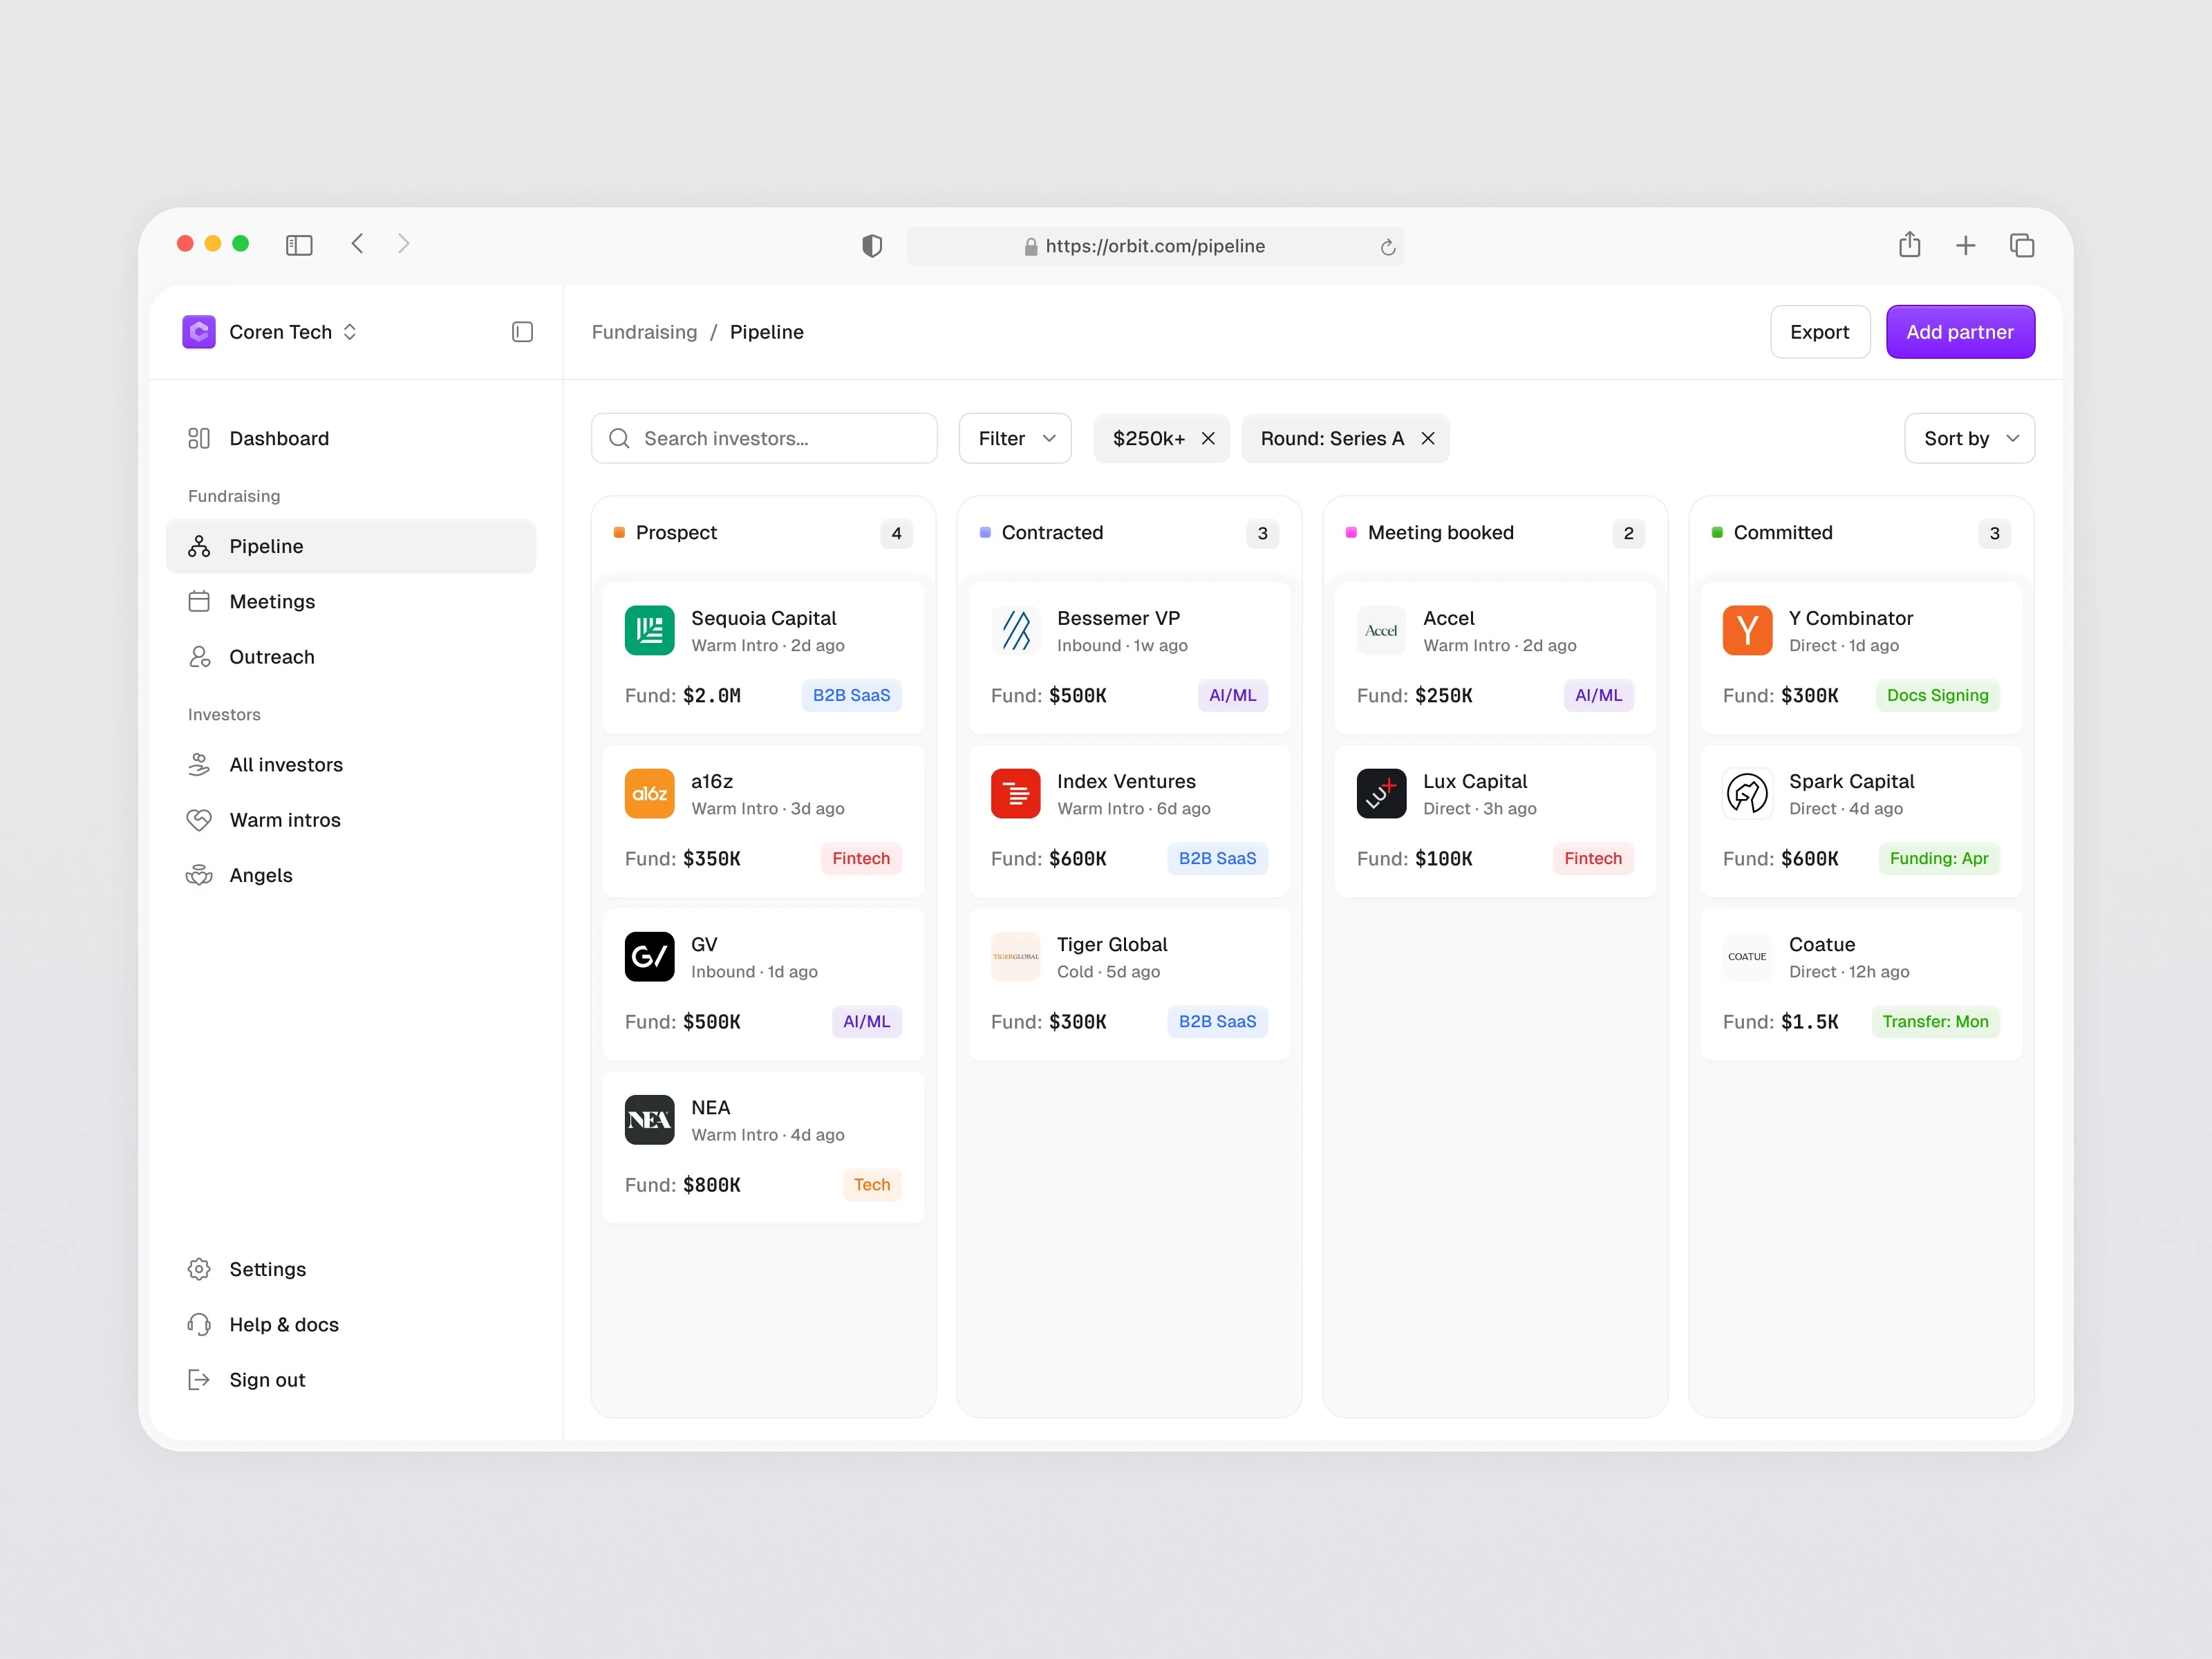Click the Coatue logo
This screenshot has height=1659, width=2212.
pyautogui.click(x=1748, y=957)
